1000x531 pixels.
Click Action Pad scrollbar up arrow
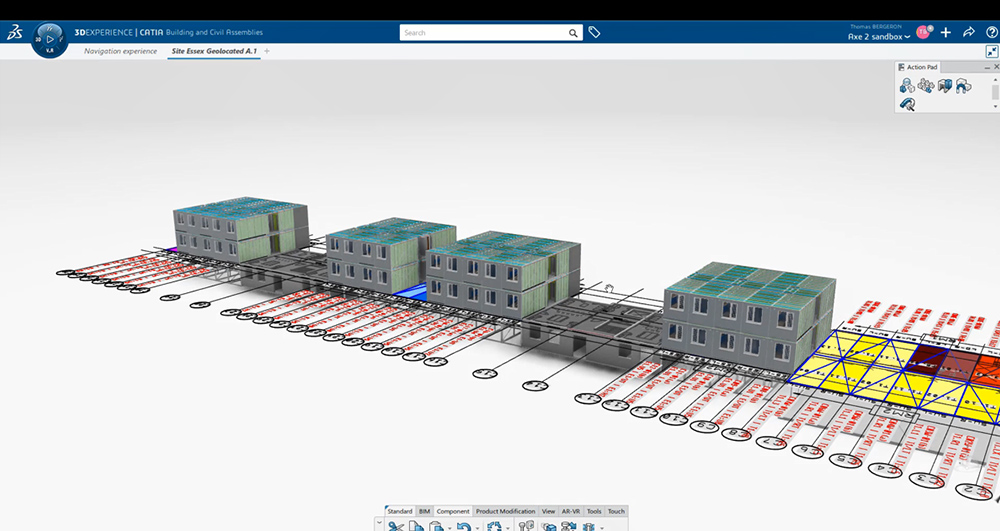pyautogui.click(x=996, y=79)
